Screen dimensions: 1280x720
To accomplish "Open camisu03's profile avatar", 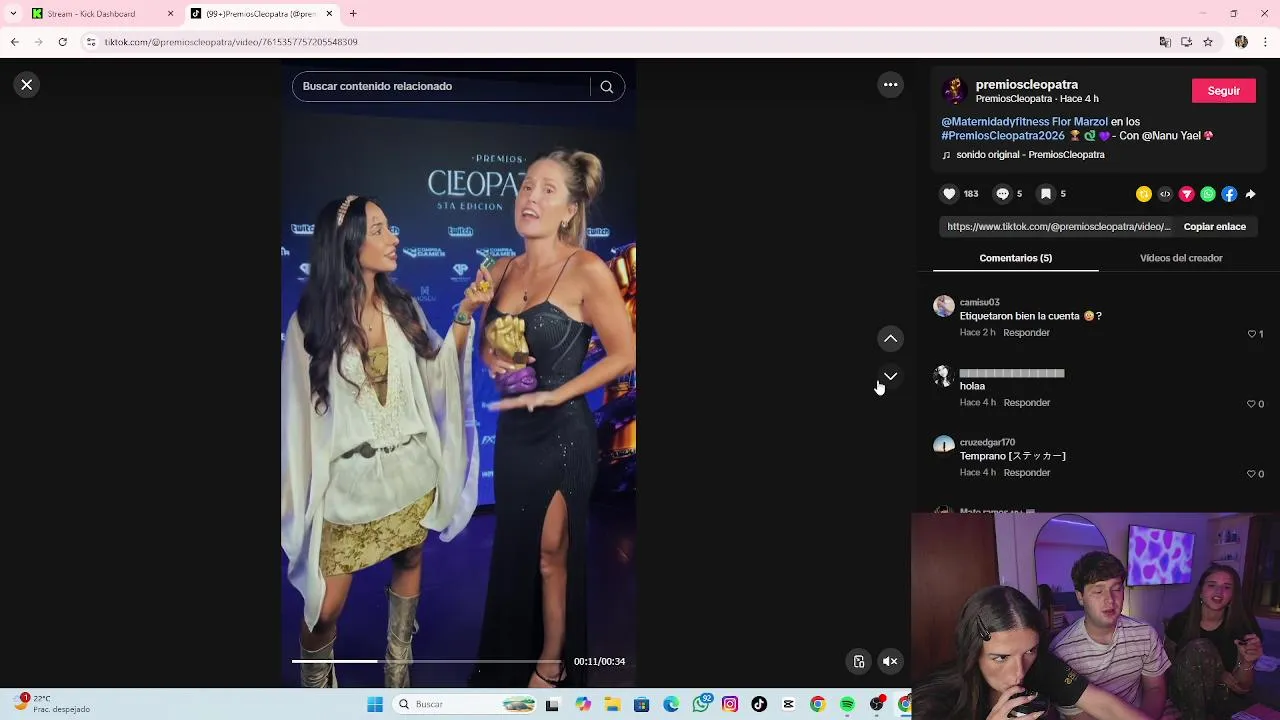I will pos(944,306).
